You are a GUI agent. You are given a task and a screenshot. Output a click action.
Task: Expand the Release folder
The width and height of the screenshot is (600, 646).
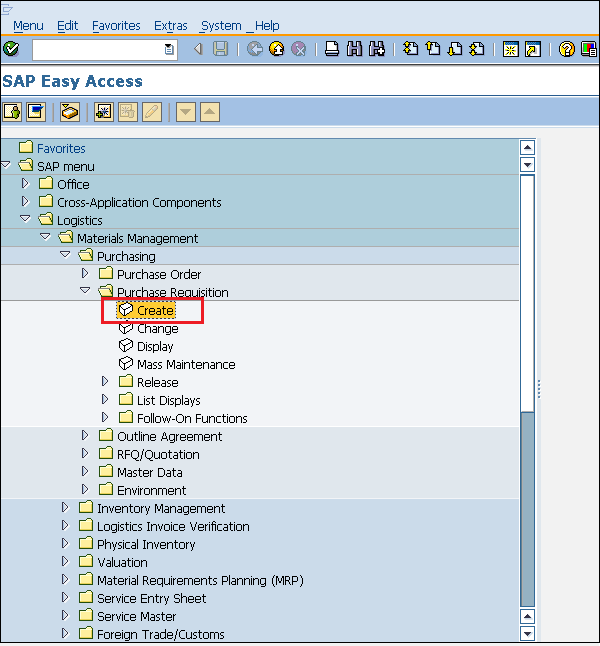105,382
